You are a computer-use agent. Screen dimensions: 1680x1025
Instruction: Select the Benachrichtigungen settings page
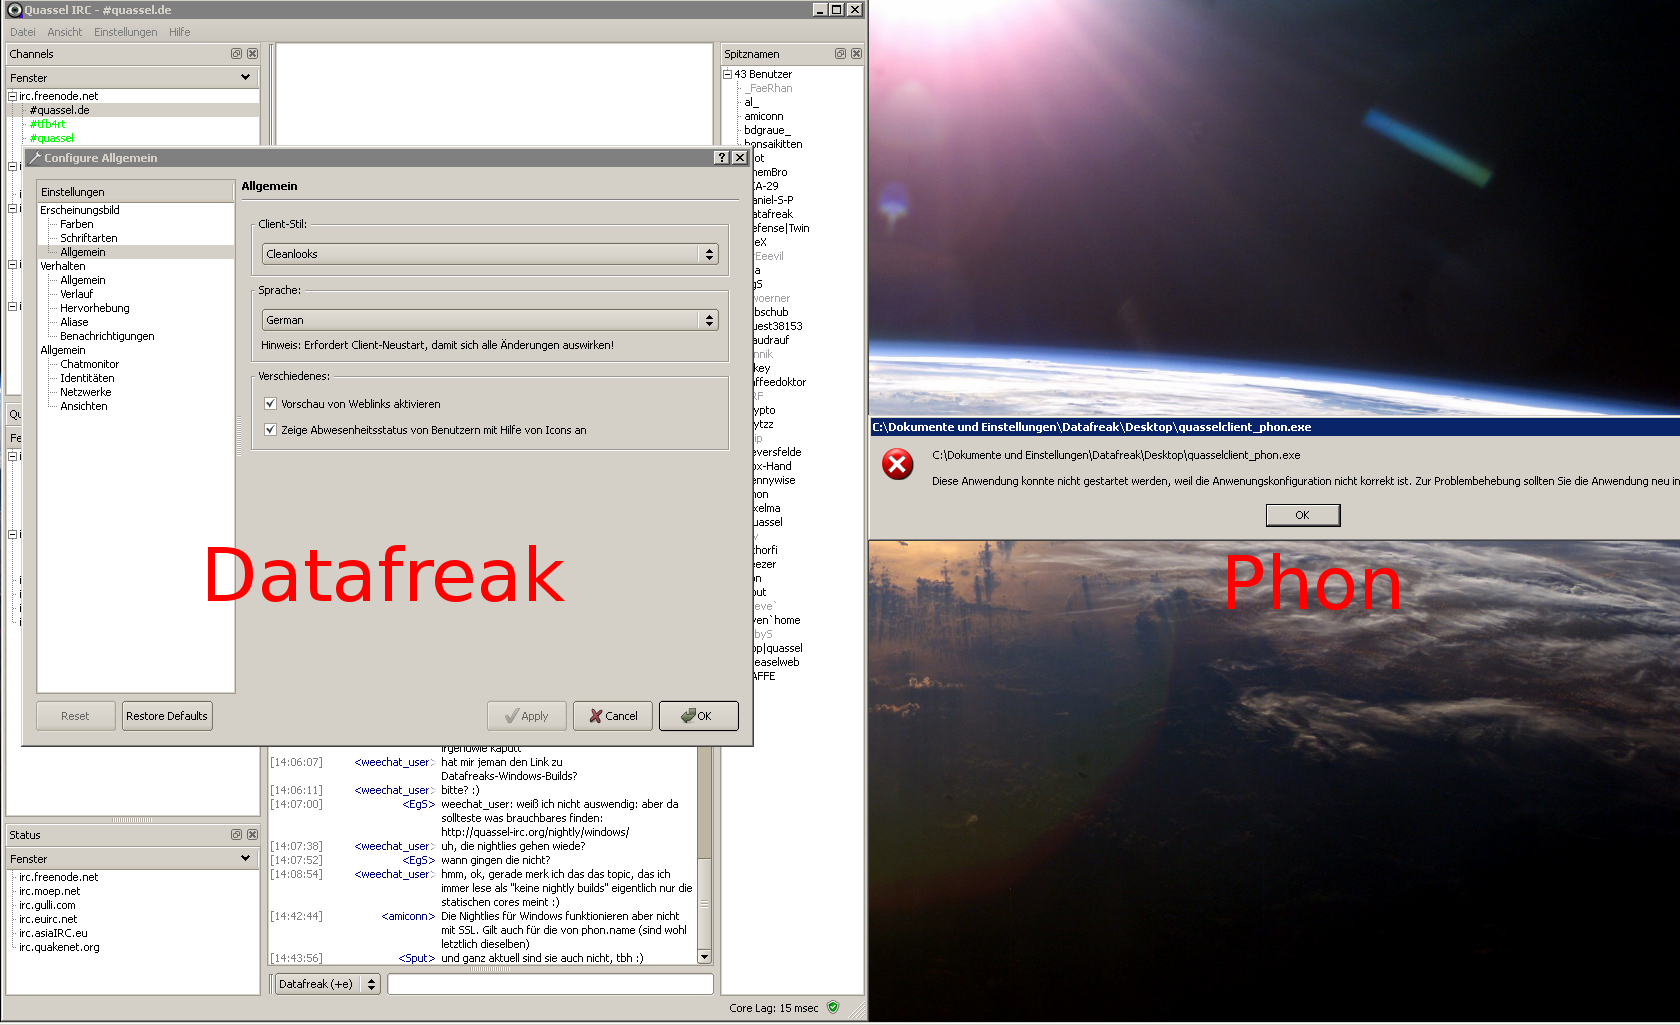107,336
